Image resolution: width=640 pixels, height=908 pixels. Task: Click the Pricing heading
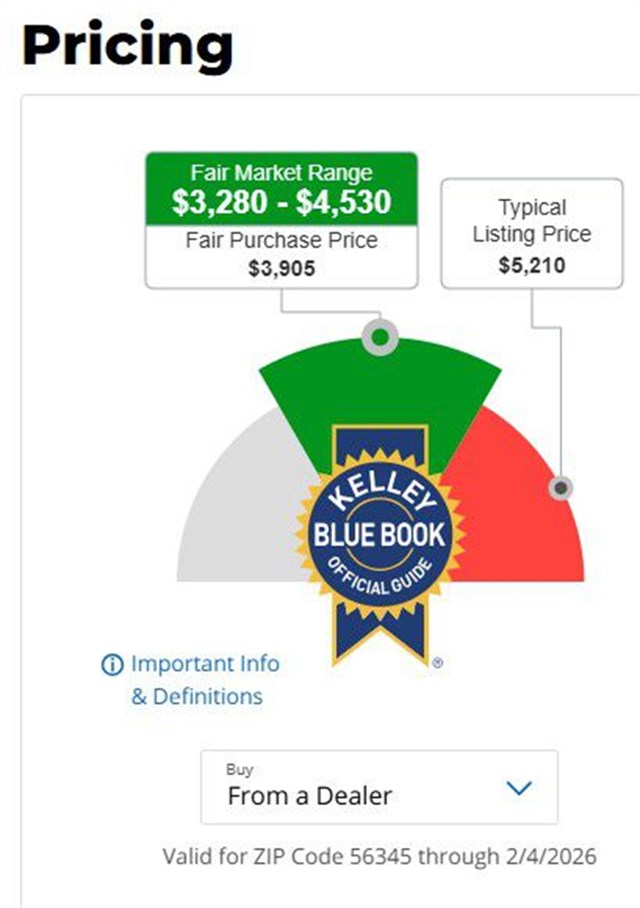[127, 46]
